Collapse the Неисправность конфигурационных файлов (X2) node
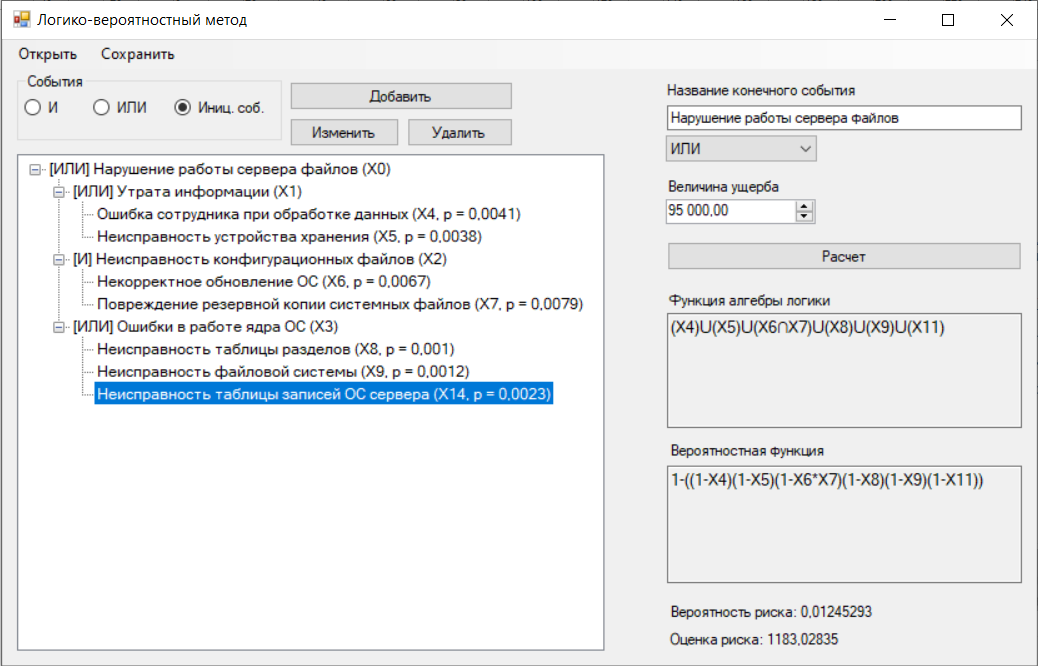 [59, 260]
